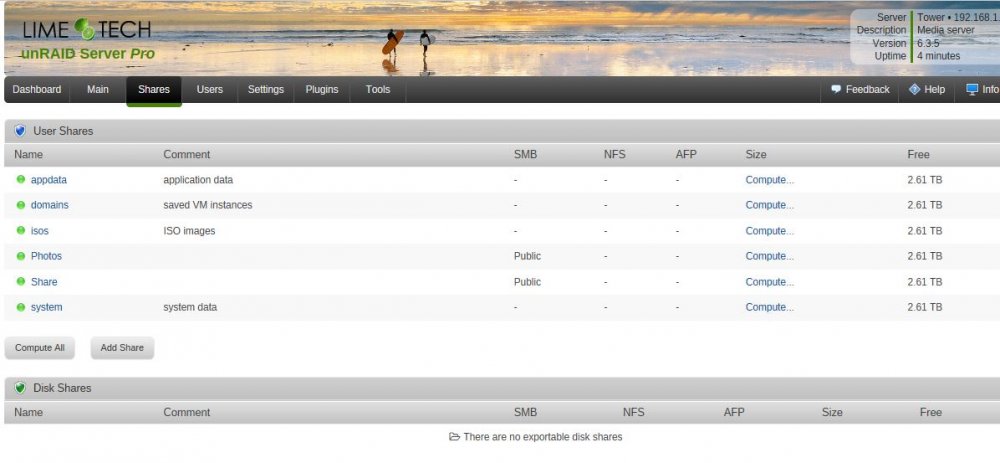Screen dimensions: 1000x463
Task: Click the User Shares shield icon
Action: (x=20, y=131)
